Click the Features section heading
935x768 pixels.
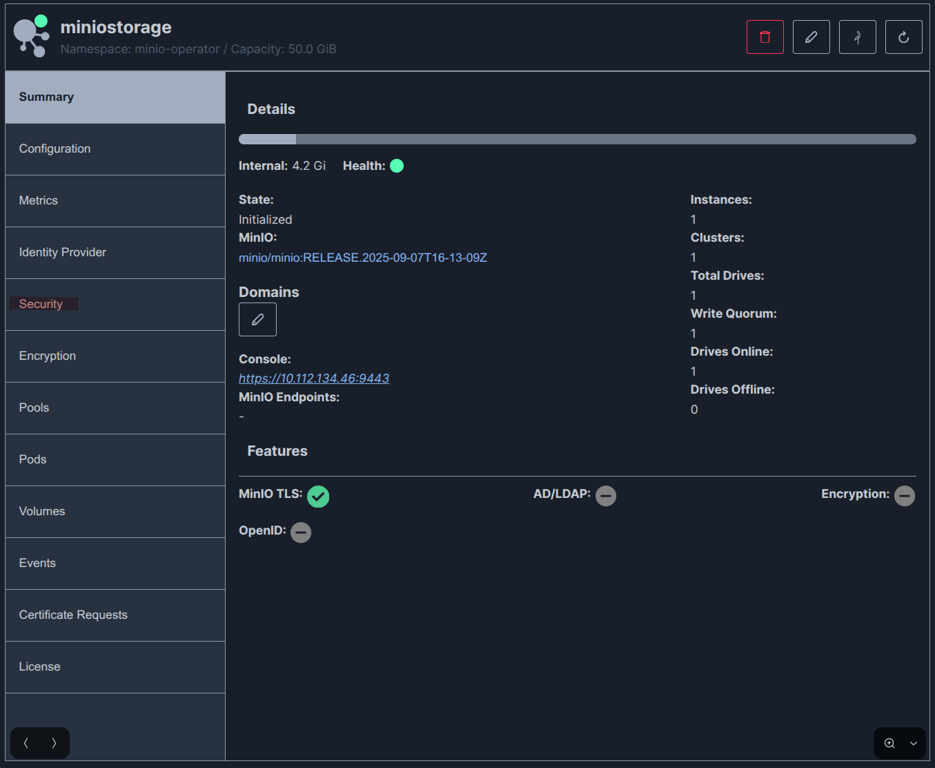[277, 451]
